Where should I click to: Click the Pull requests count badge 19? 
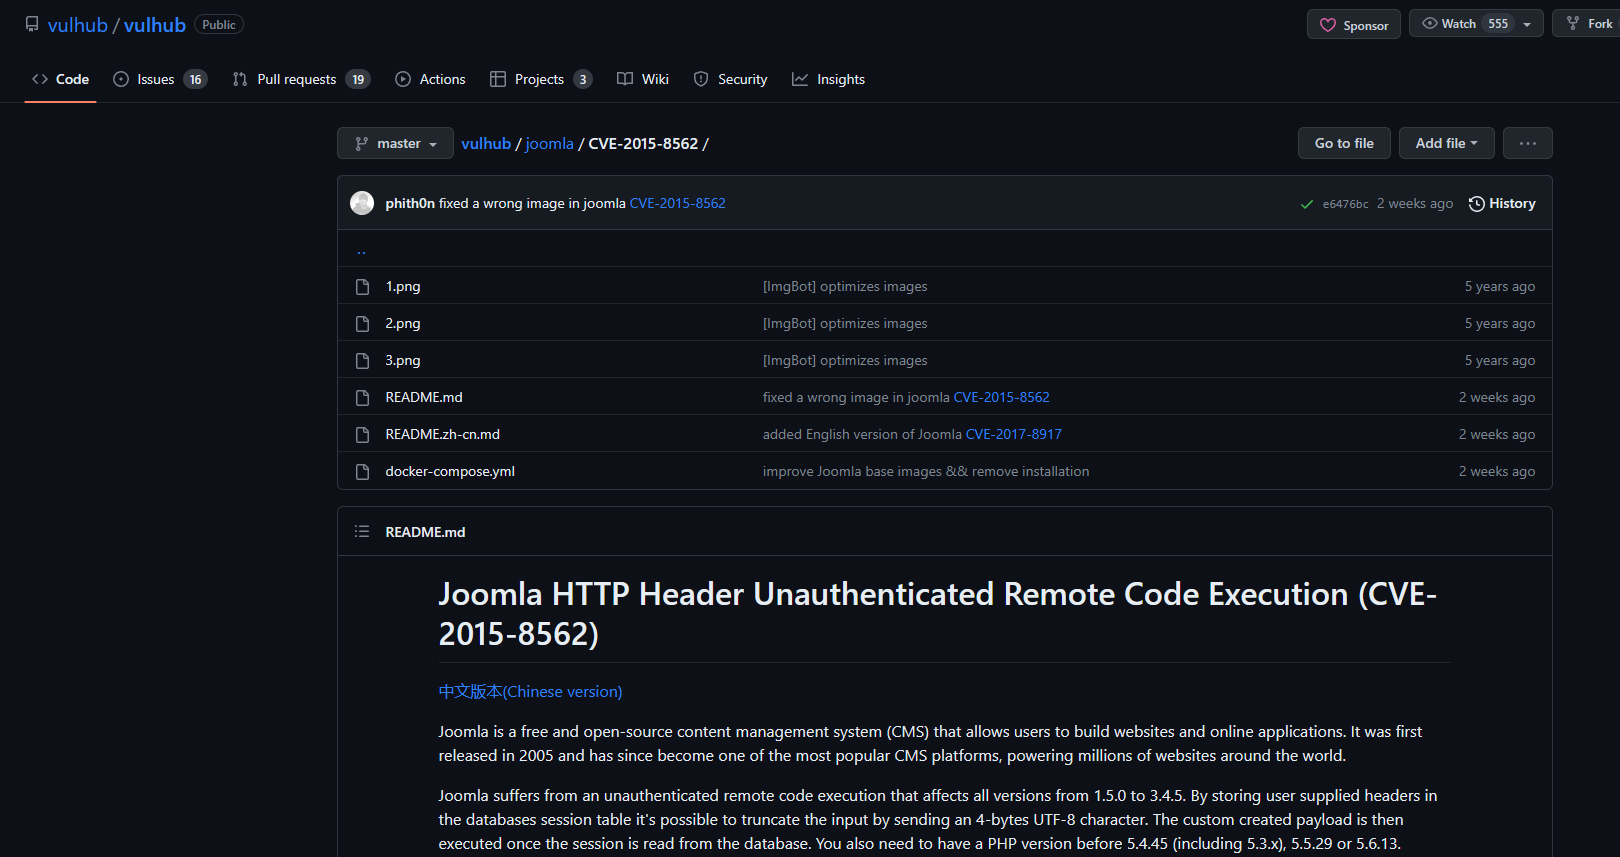(358, 79)
